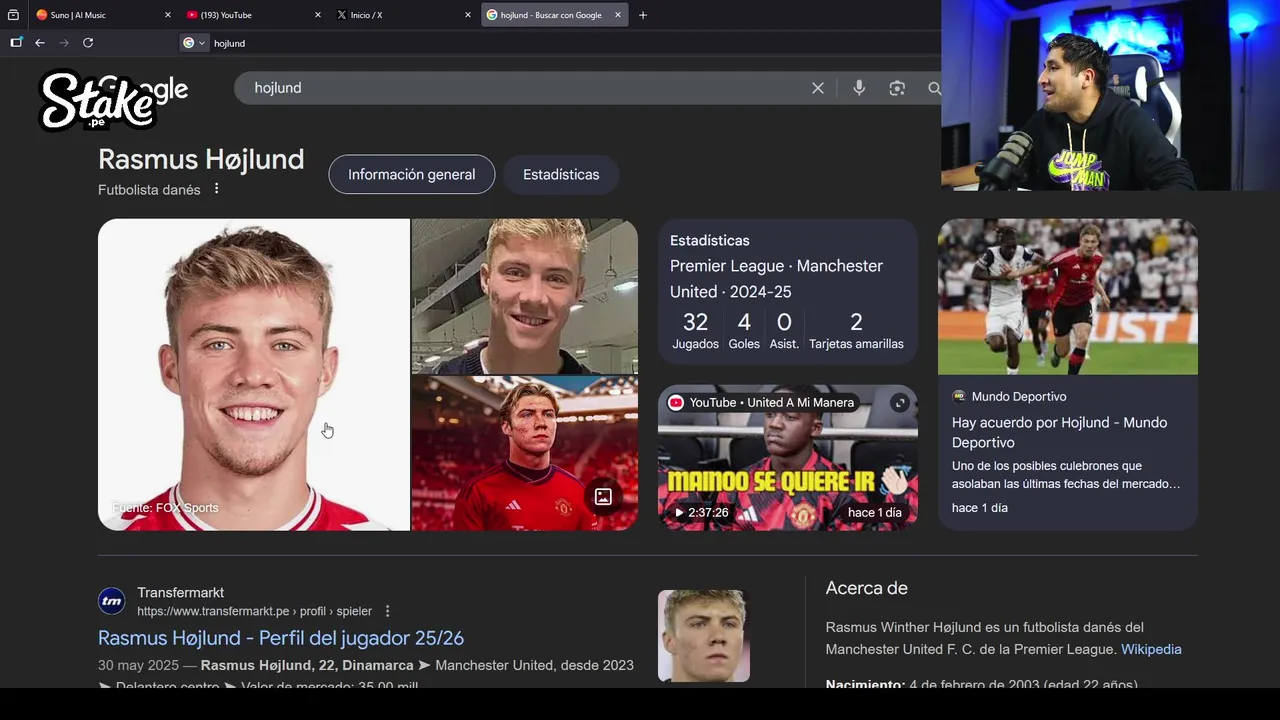Go back to the previous page
The image size is (1280, 720).
click(x=40, y=43)
